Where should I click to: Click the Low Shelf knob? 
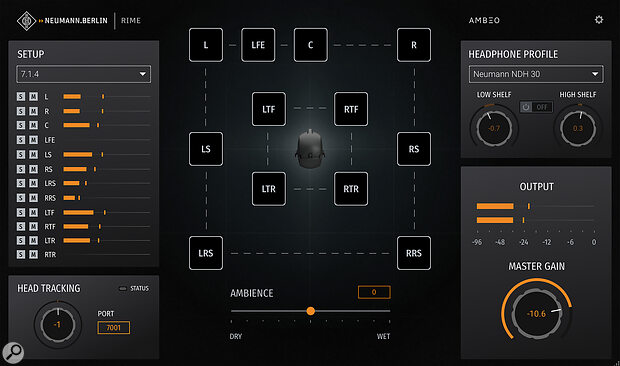[x=494, y=128]
